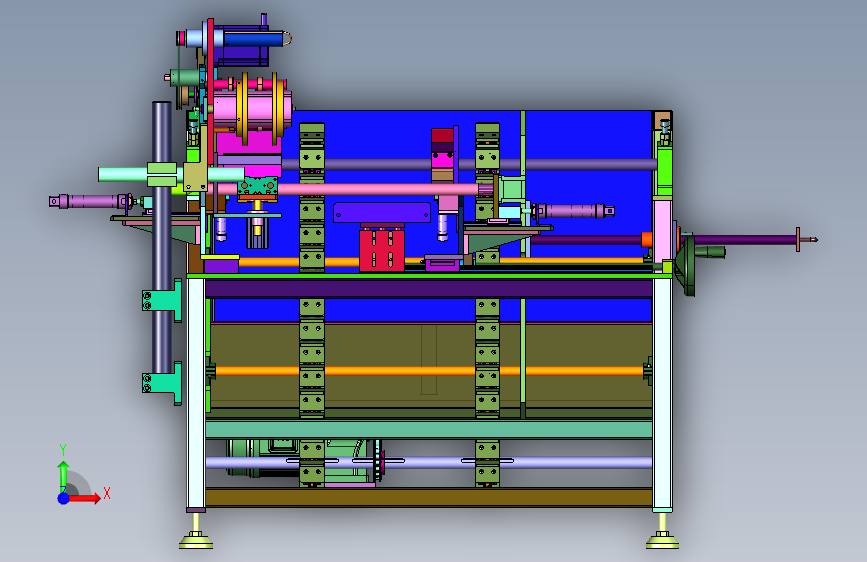Select the left leveling foot pad

tap(196, 541)
